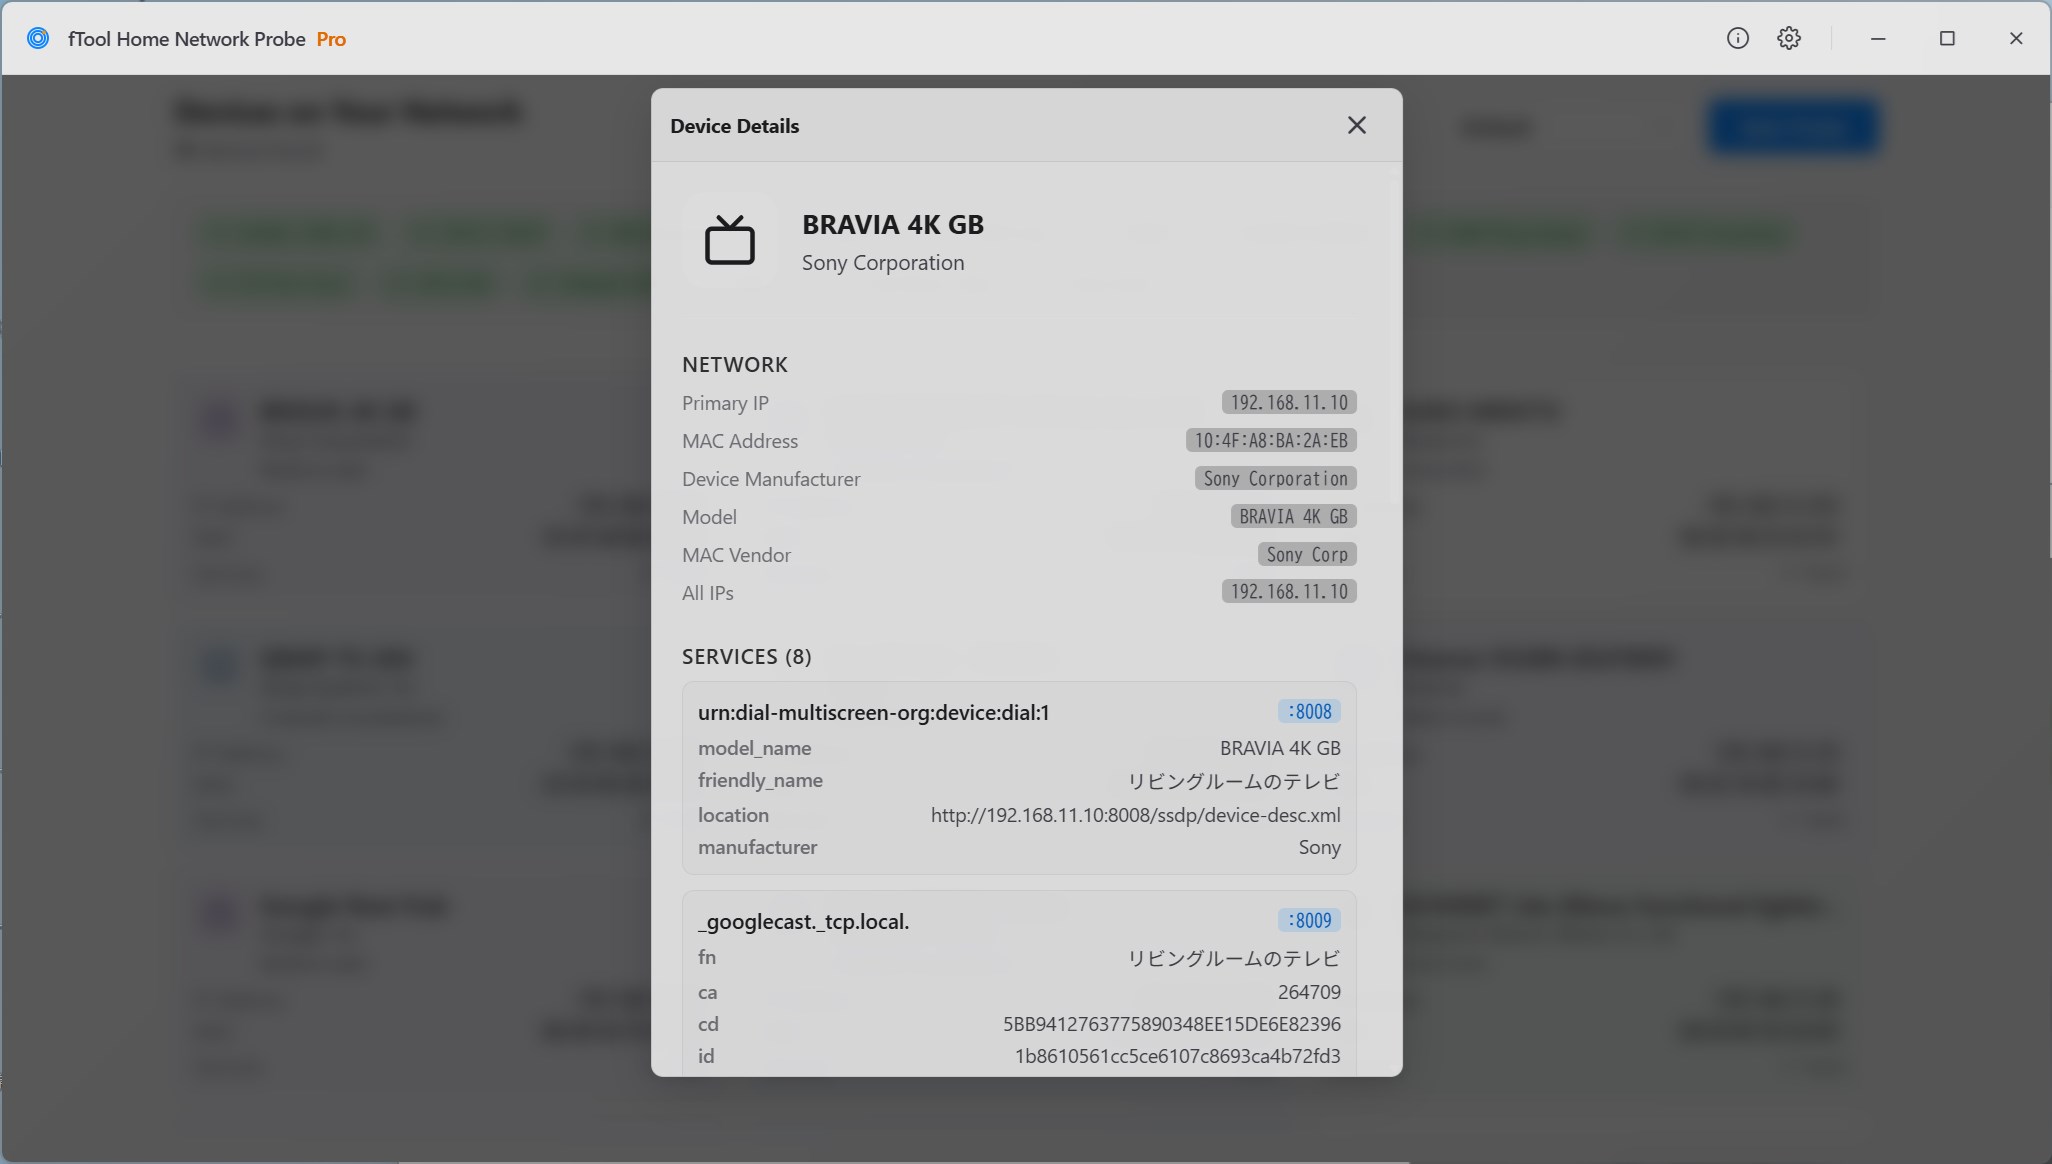This screenshot has height=1164, width=2052.
Task: Click the All IPs value 192.168.11.10
Action: (1289, 591)
